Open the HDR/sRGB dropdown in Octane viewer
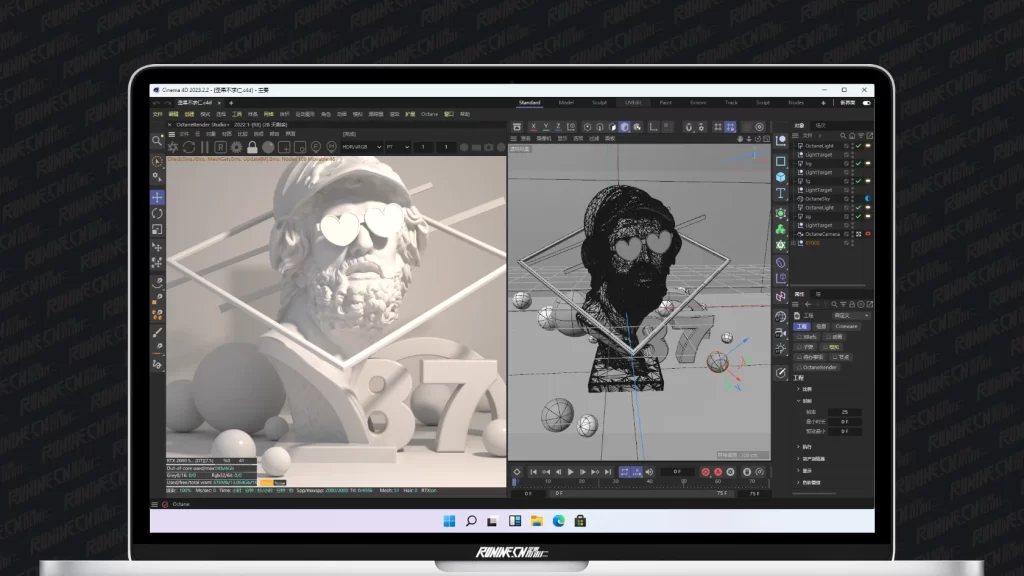This screenshot has width=1024, height=576. [361, 147]
